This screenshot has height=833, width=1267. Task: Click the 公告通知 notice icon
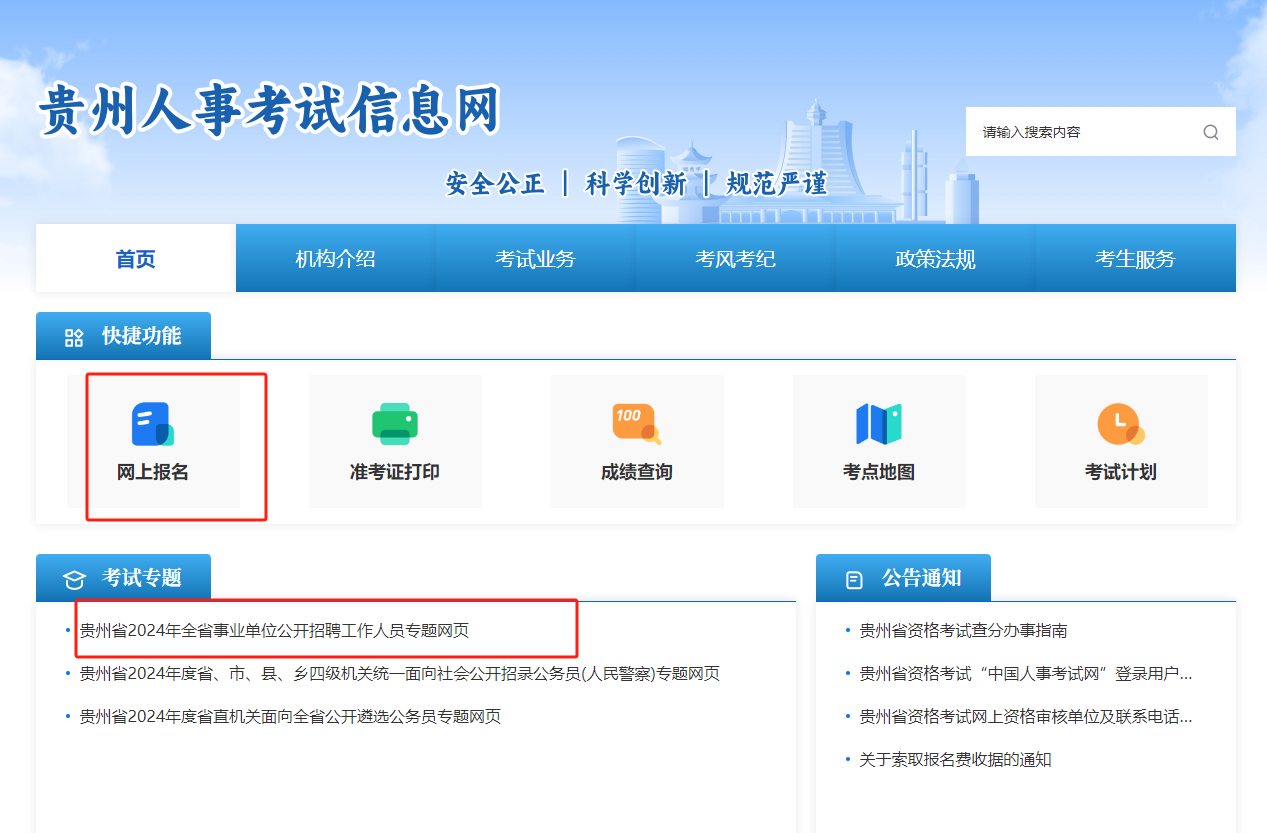tap(854, 579)
